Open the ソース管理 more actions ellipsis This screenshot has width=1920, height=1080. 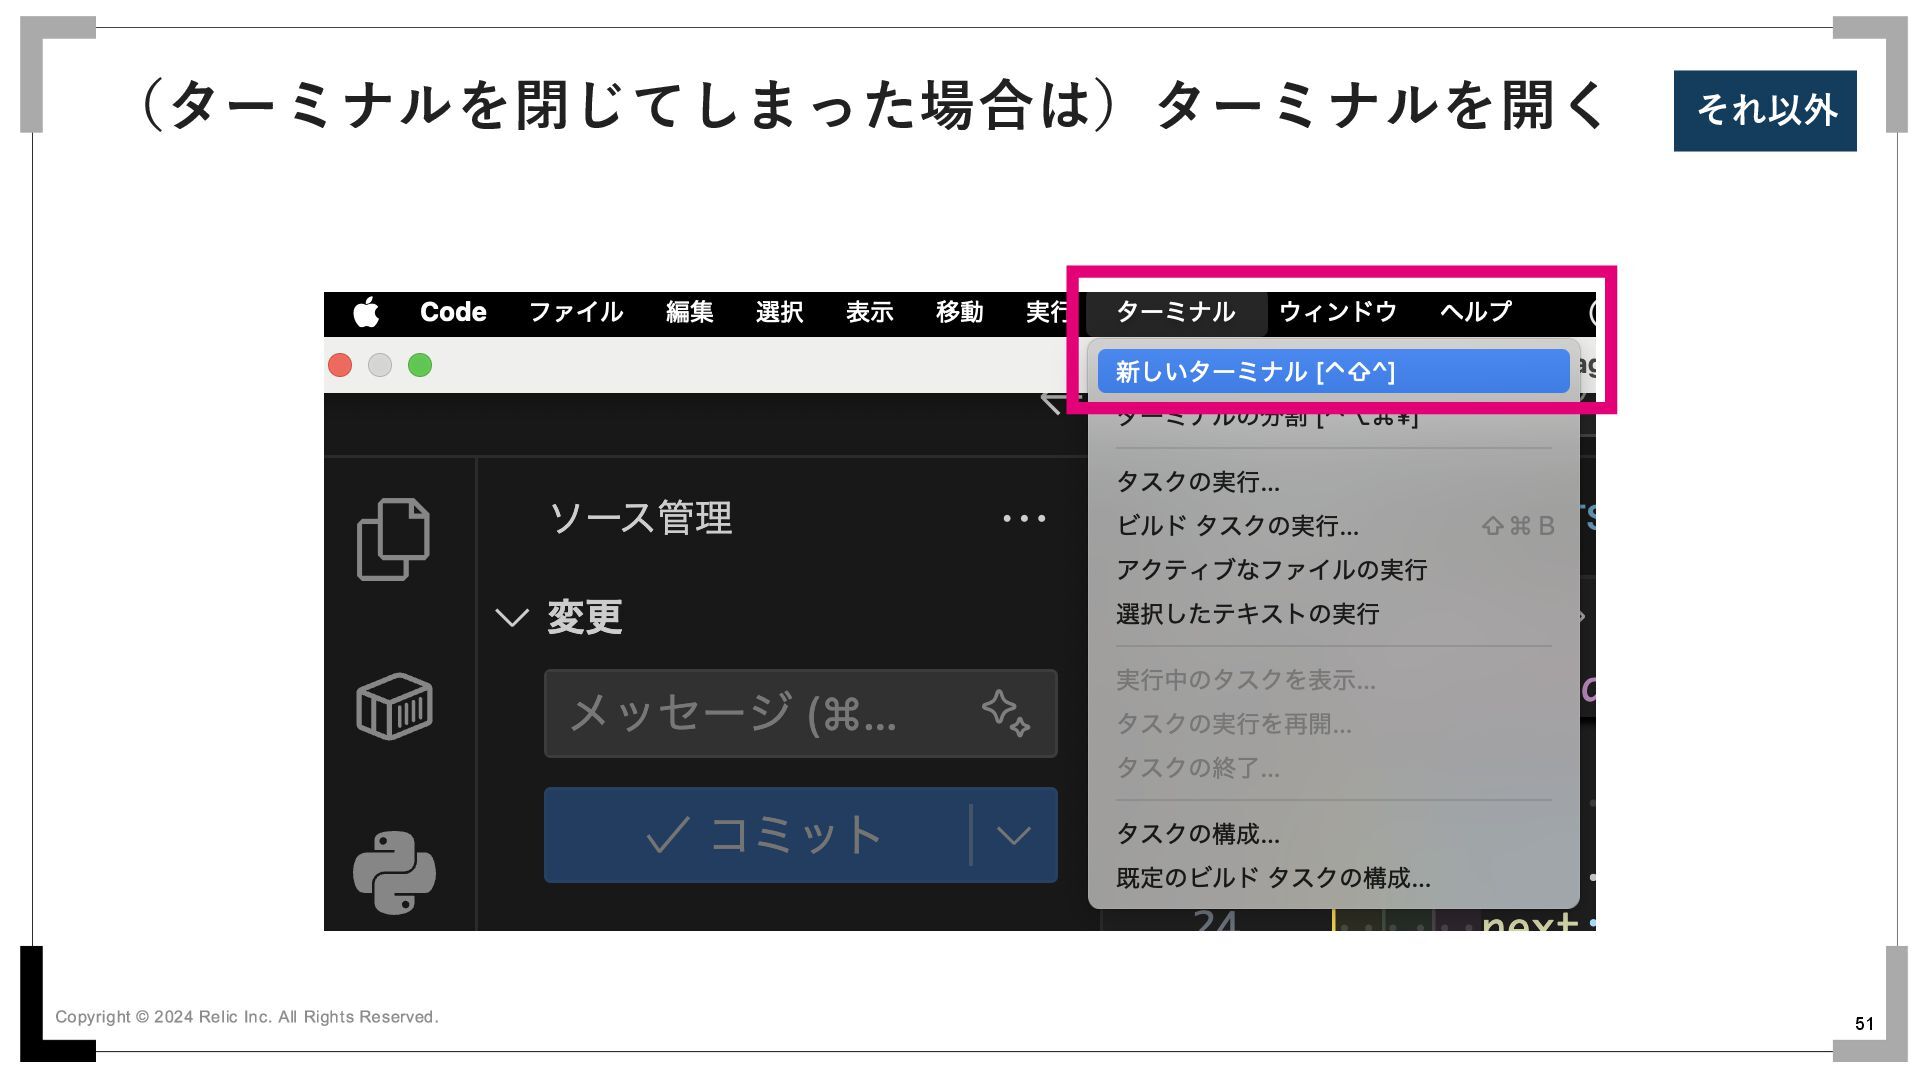coord(1024,518)
